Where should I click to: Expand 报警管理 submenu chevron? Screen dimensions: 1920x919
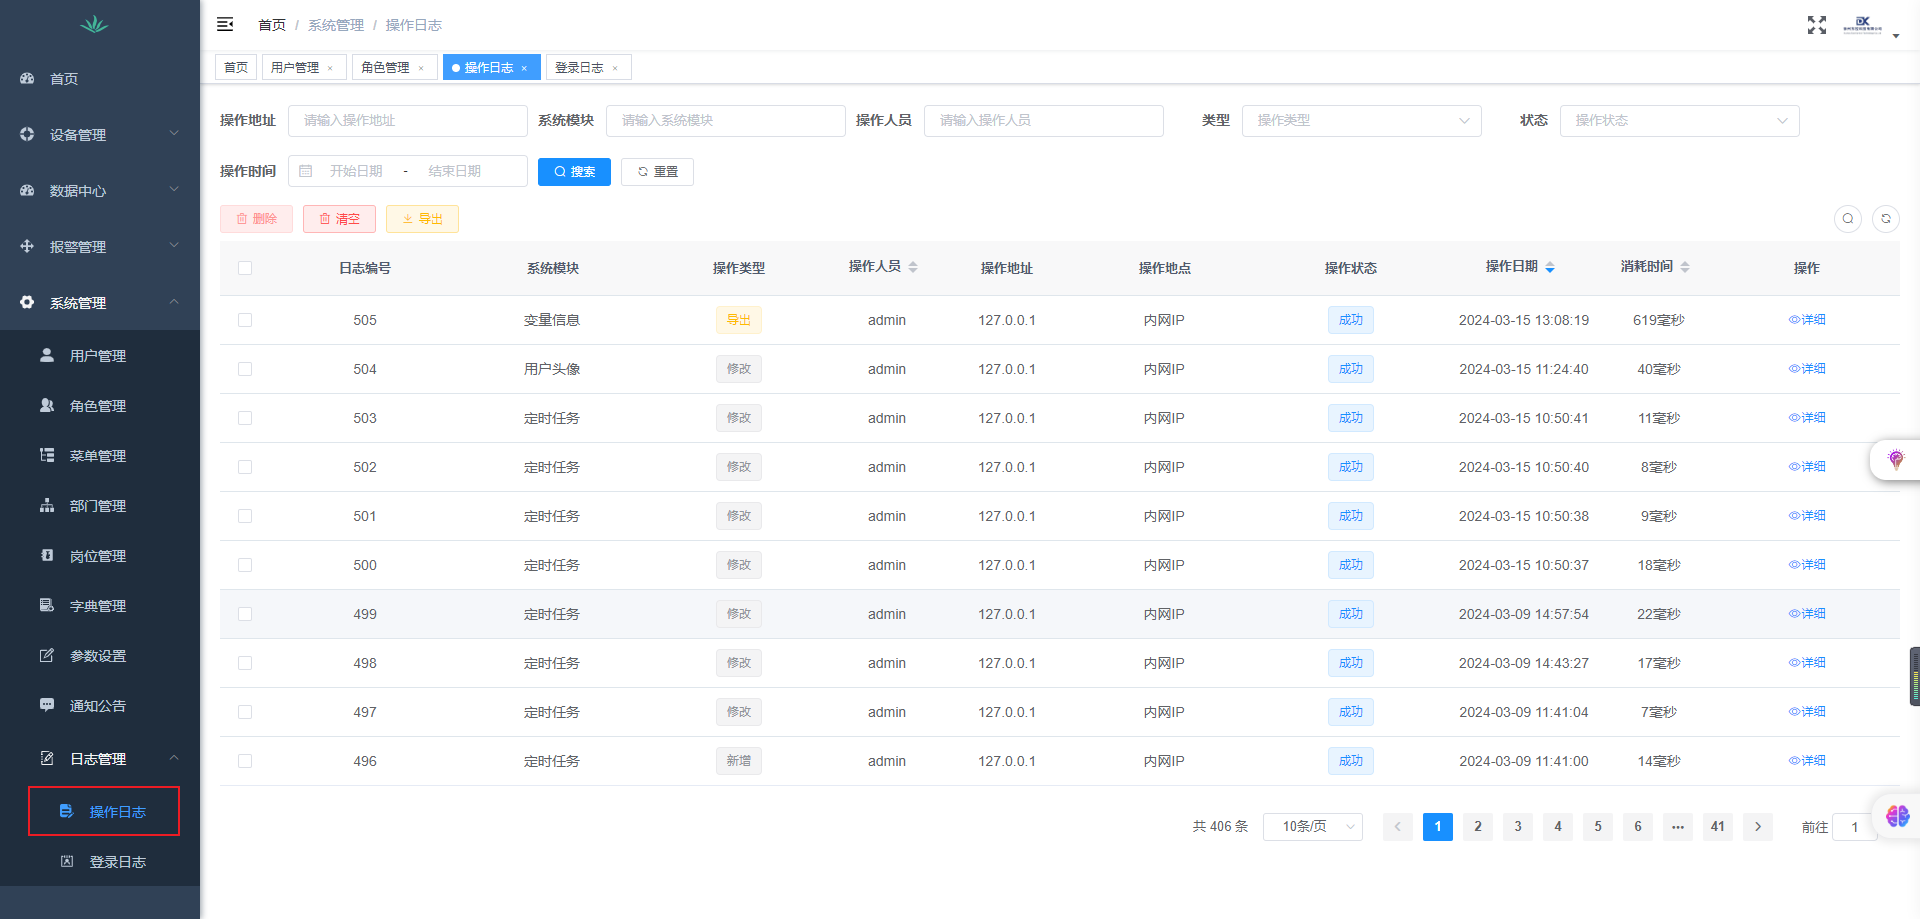[x=174, y=245]
